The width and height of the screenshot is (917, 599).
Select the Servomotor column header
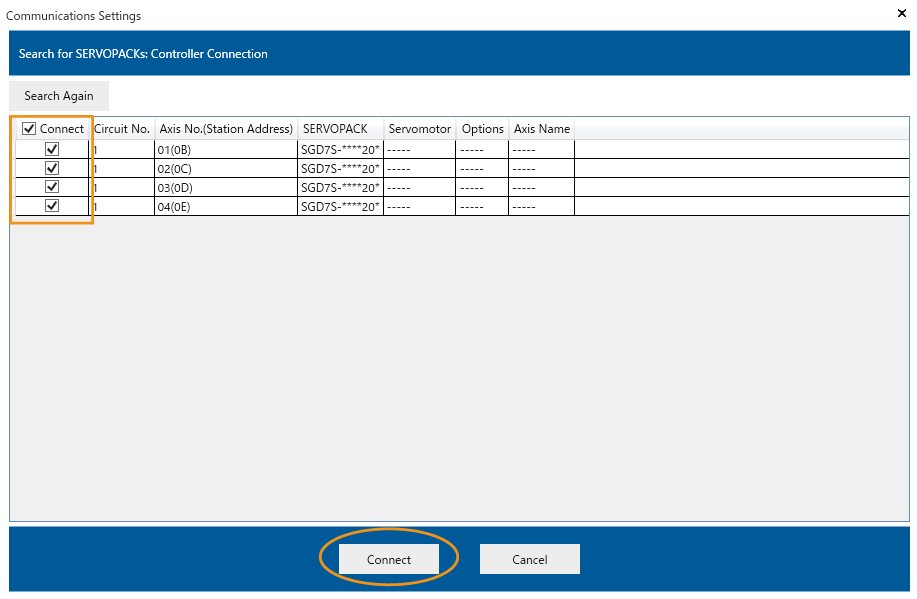420,129
